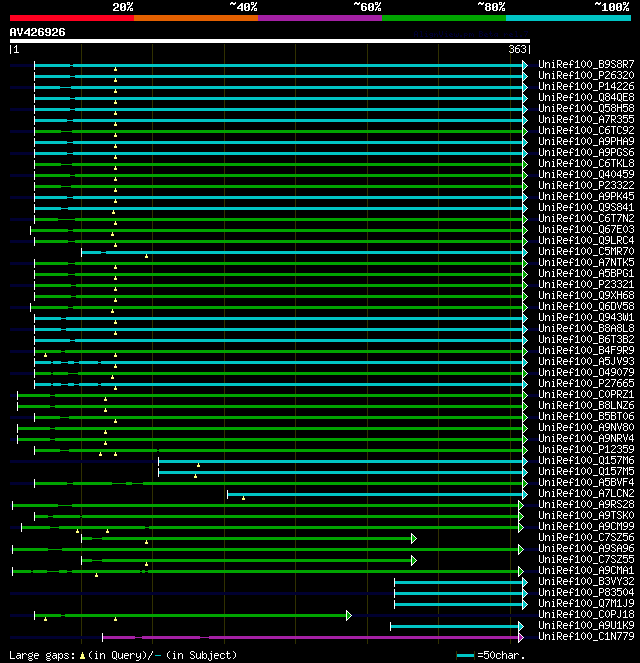Click the UniRef100_B8A8L8 label
Image resolution: width=640 pixels, height=663 pixels.
tap(586, 328)
